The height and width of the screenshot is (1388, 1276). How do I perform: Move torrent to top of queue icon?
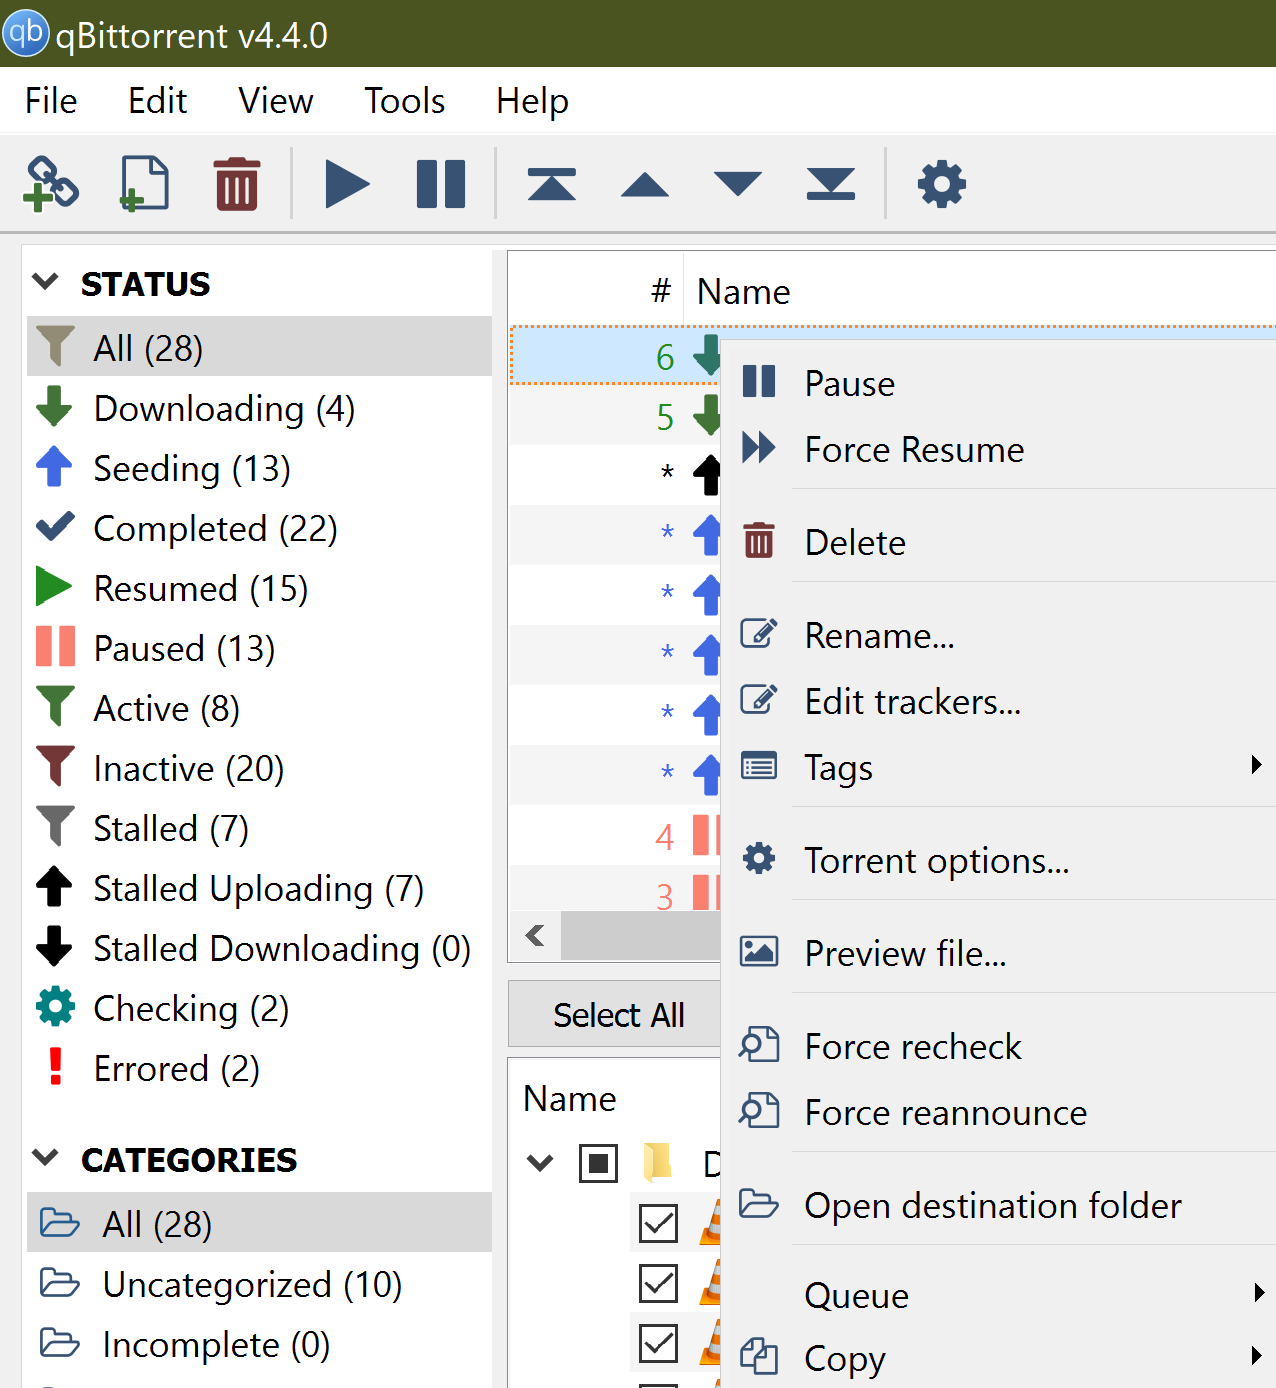pos(552,185)
